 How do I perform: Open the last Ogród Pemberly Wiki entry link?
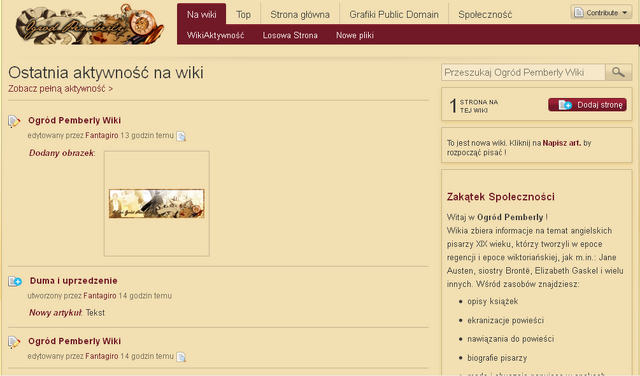[74, 341]
